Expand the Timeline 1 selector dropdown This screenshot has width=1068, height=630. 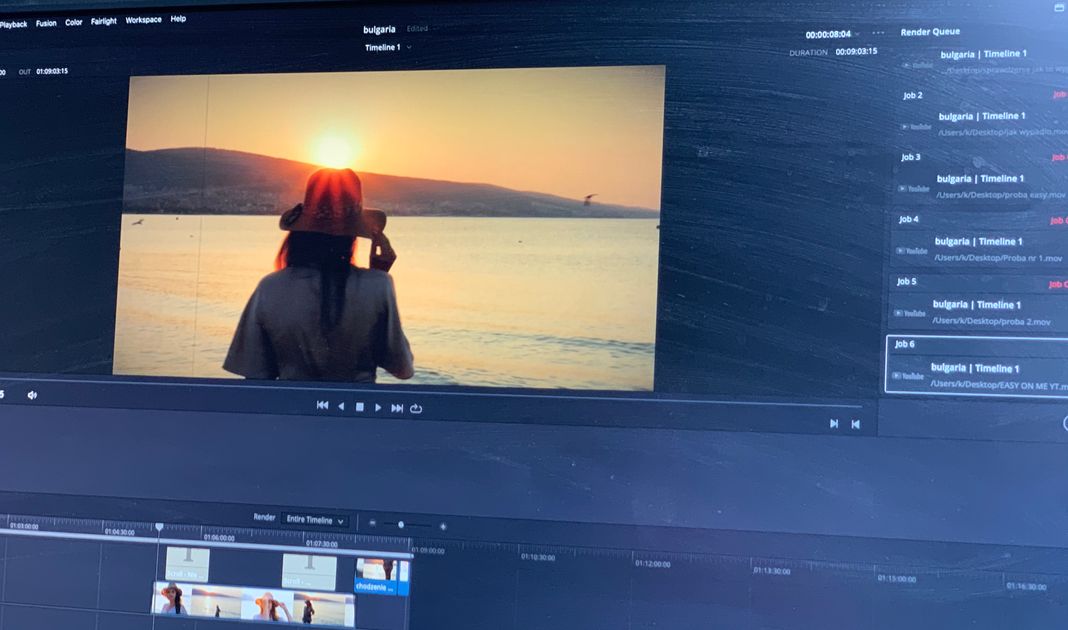pos(387,47)
